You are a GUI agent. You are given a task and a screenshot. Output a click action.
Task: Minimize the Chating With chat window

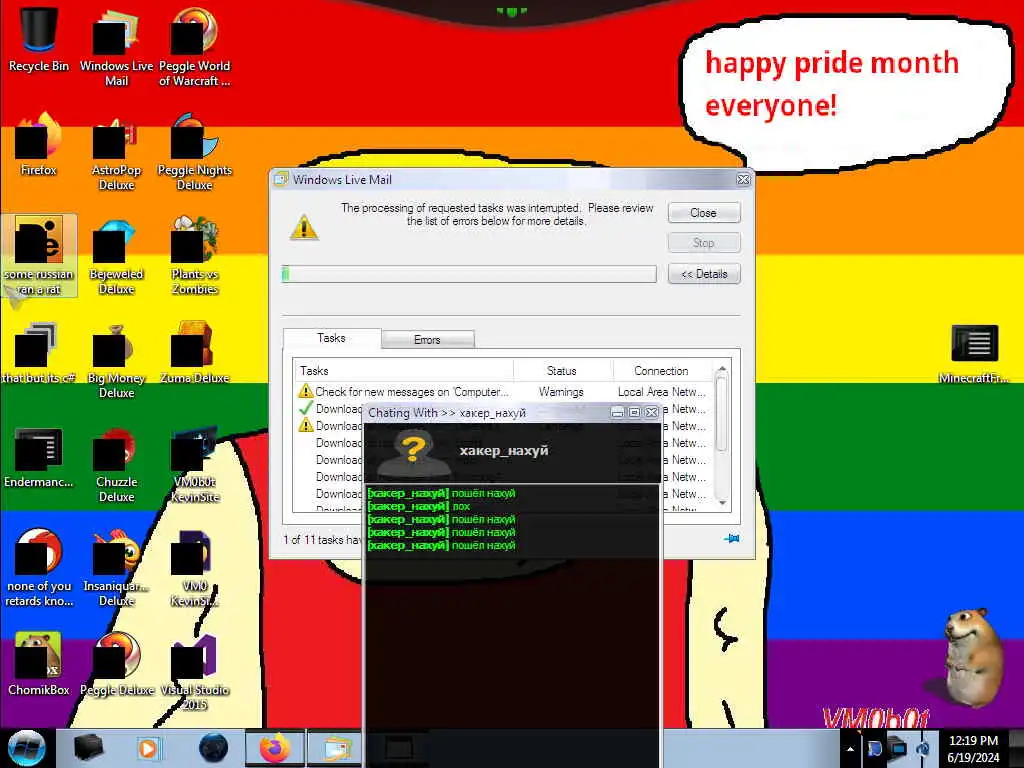point(617,413)
